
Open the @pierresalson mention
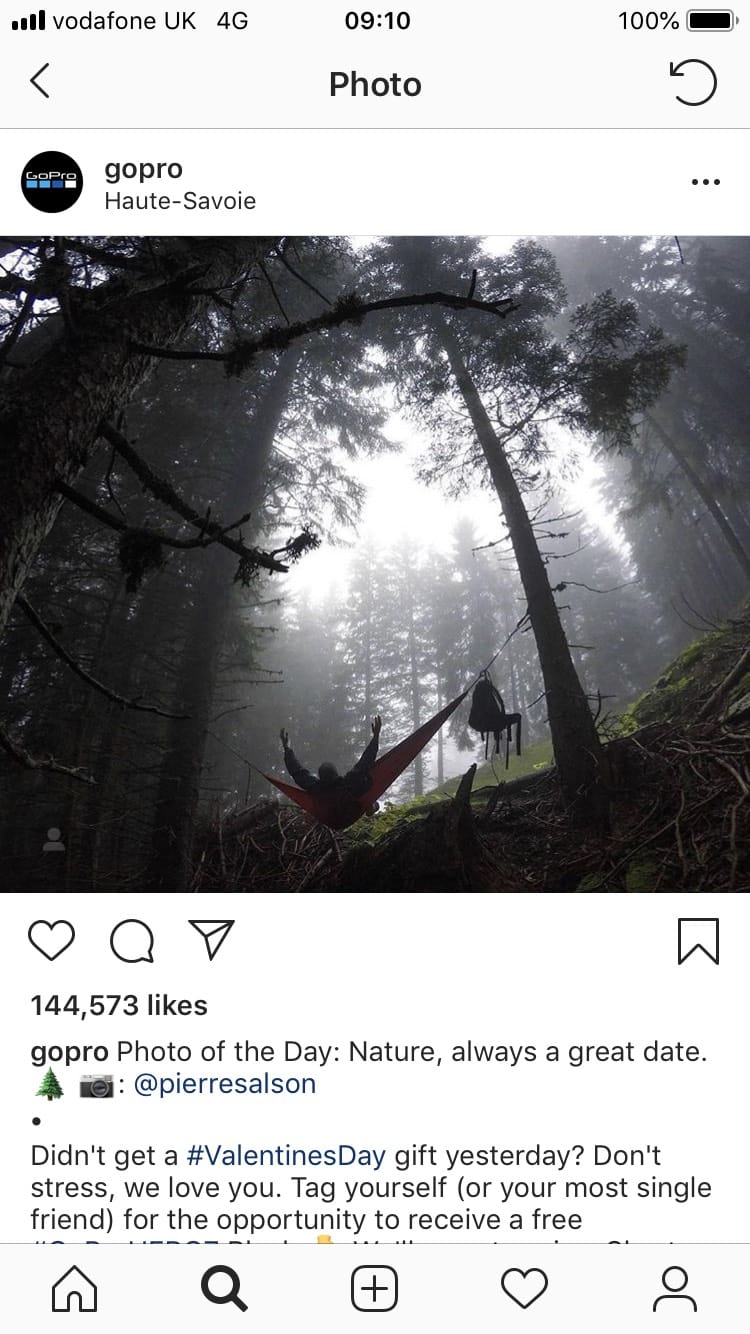[x=225, y=1084]
